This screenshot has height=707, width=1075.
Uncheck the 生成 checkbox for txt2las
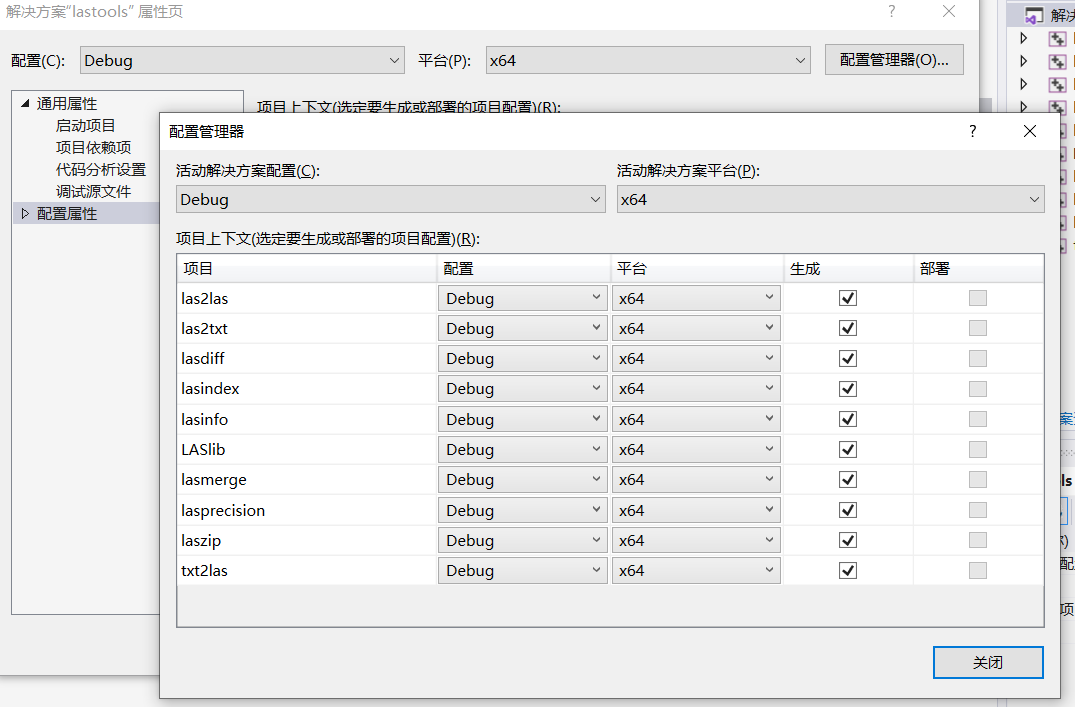(846, 570)
